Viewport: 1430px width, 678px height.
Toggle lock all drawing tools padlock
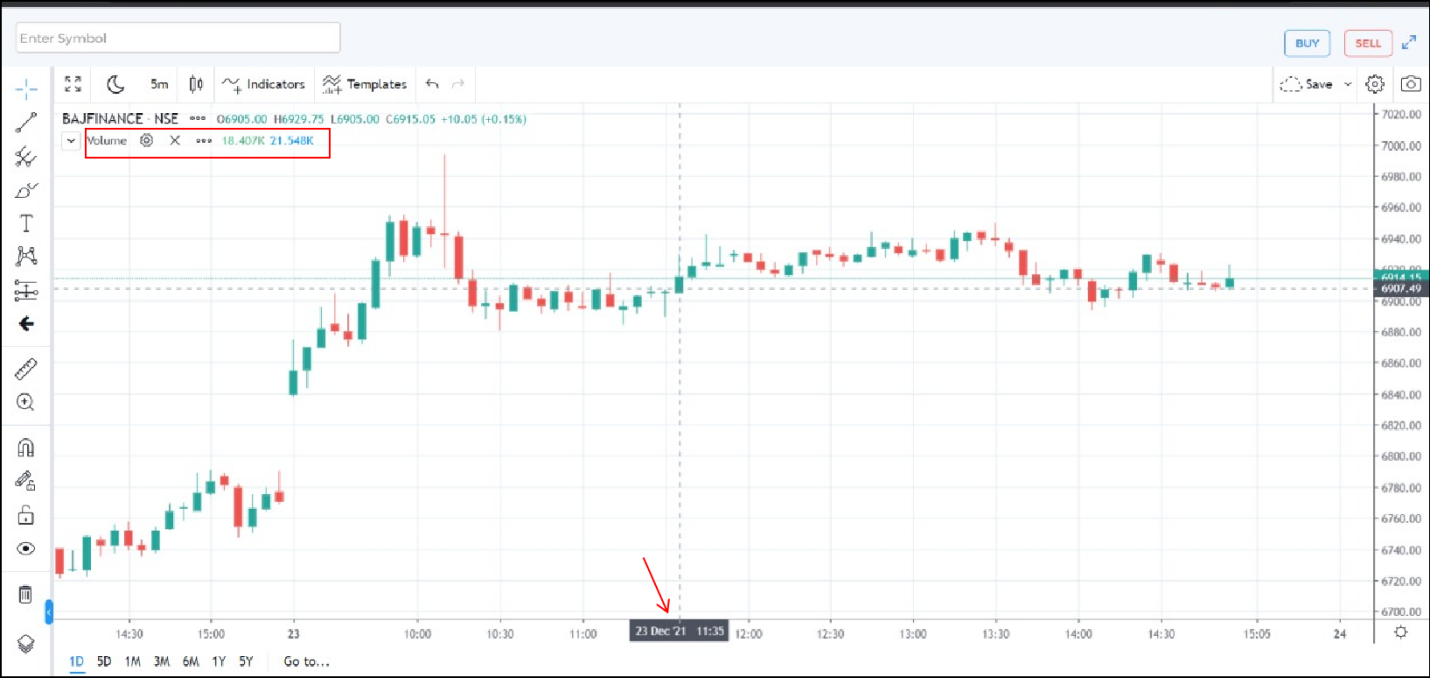pyautogui.click(x=26, y=515)
